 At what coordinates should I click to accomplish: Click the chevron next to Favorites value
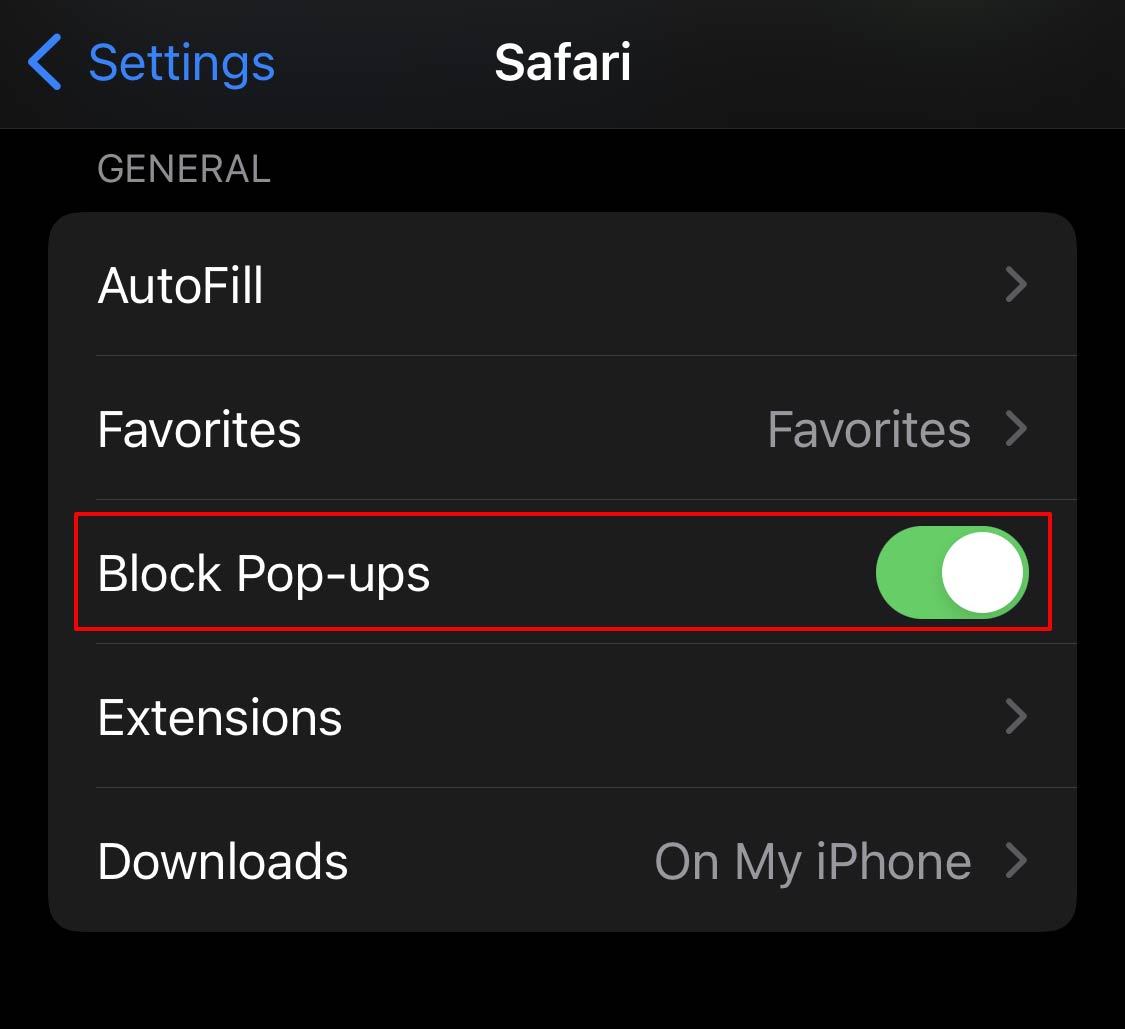(x=1016, y=430)
